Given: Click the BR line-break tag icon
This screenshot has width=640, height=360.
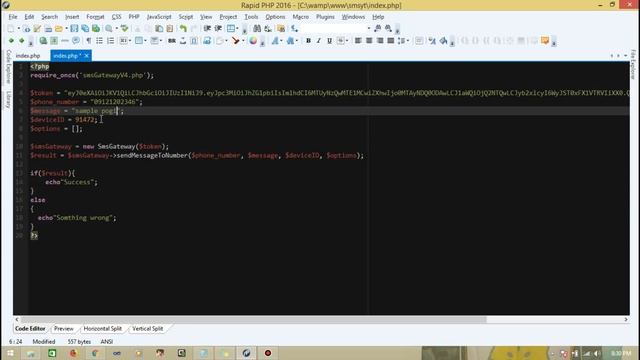Looking at the screenshot, I should [172, 41].
